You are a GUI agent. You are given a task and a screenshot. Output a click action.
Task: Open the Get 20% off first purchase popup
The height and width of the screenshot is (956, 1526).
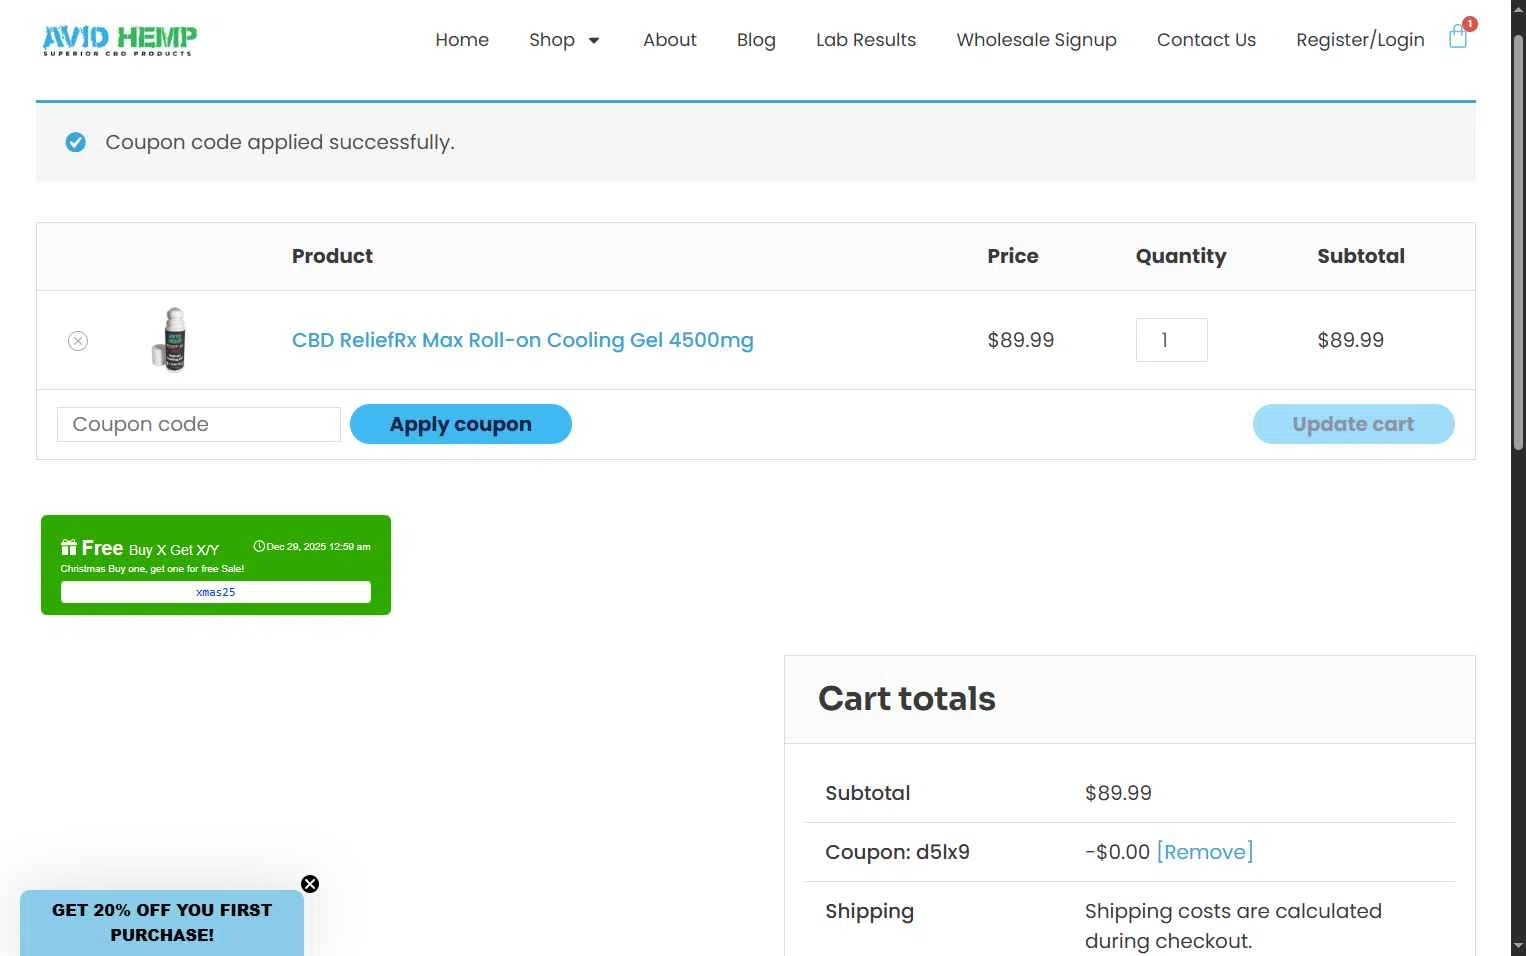tap(162, 922)
